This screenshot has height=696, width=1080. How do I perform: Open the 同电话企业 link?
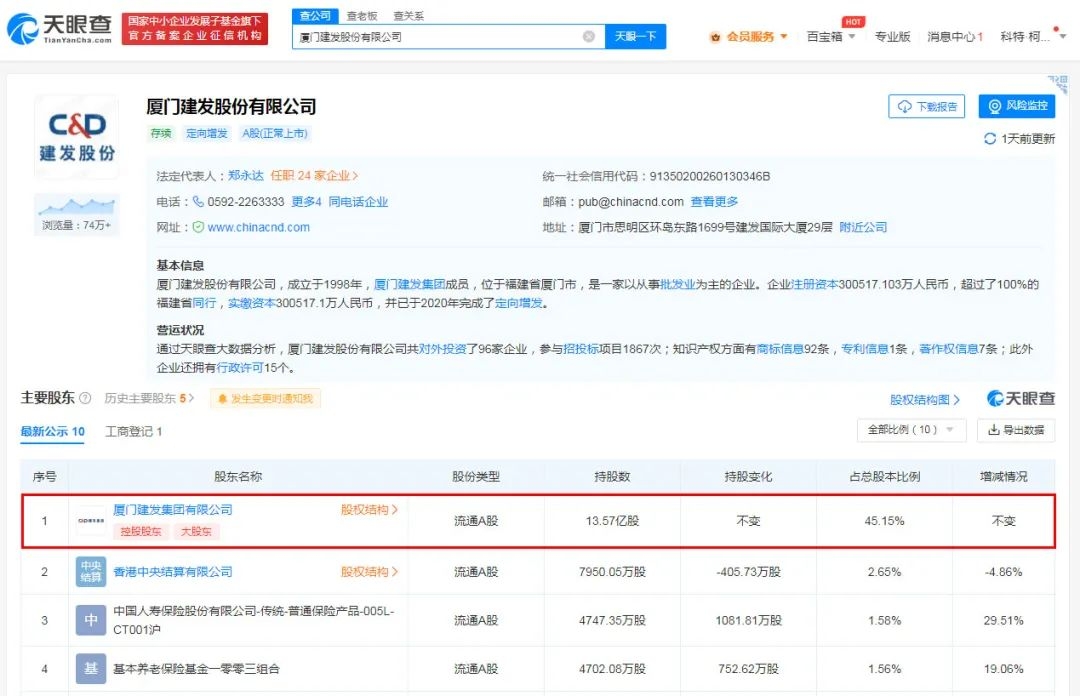(358, 201)
